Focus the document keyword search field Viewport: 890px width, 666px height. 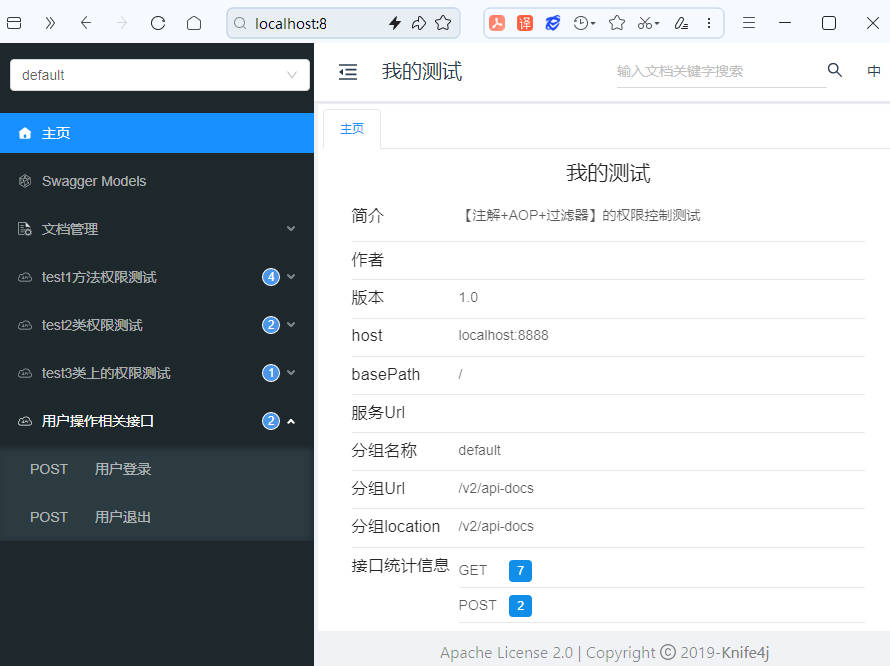click(x=721, y=72)
